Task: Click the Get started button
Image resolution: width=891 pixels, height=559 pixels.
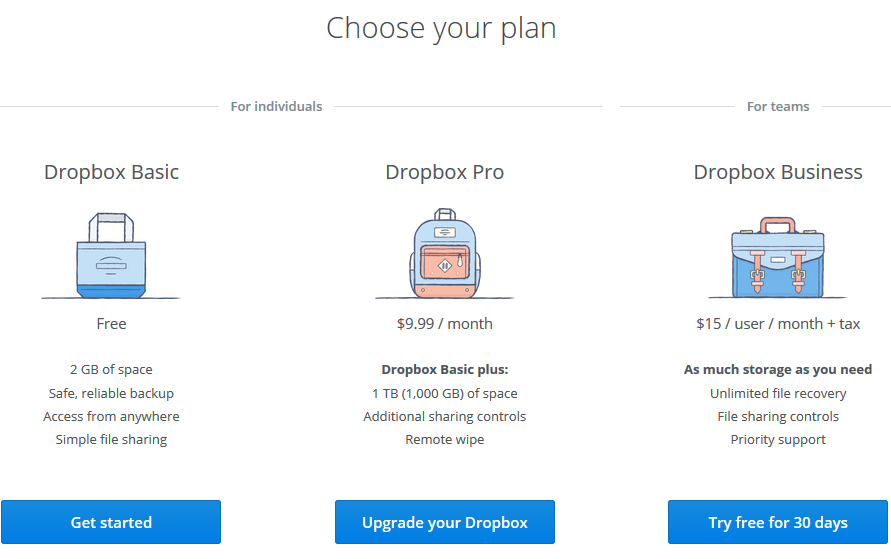Action: (111, 522)
